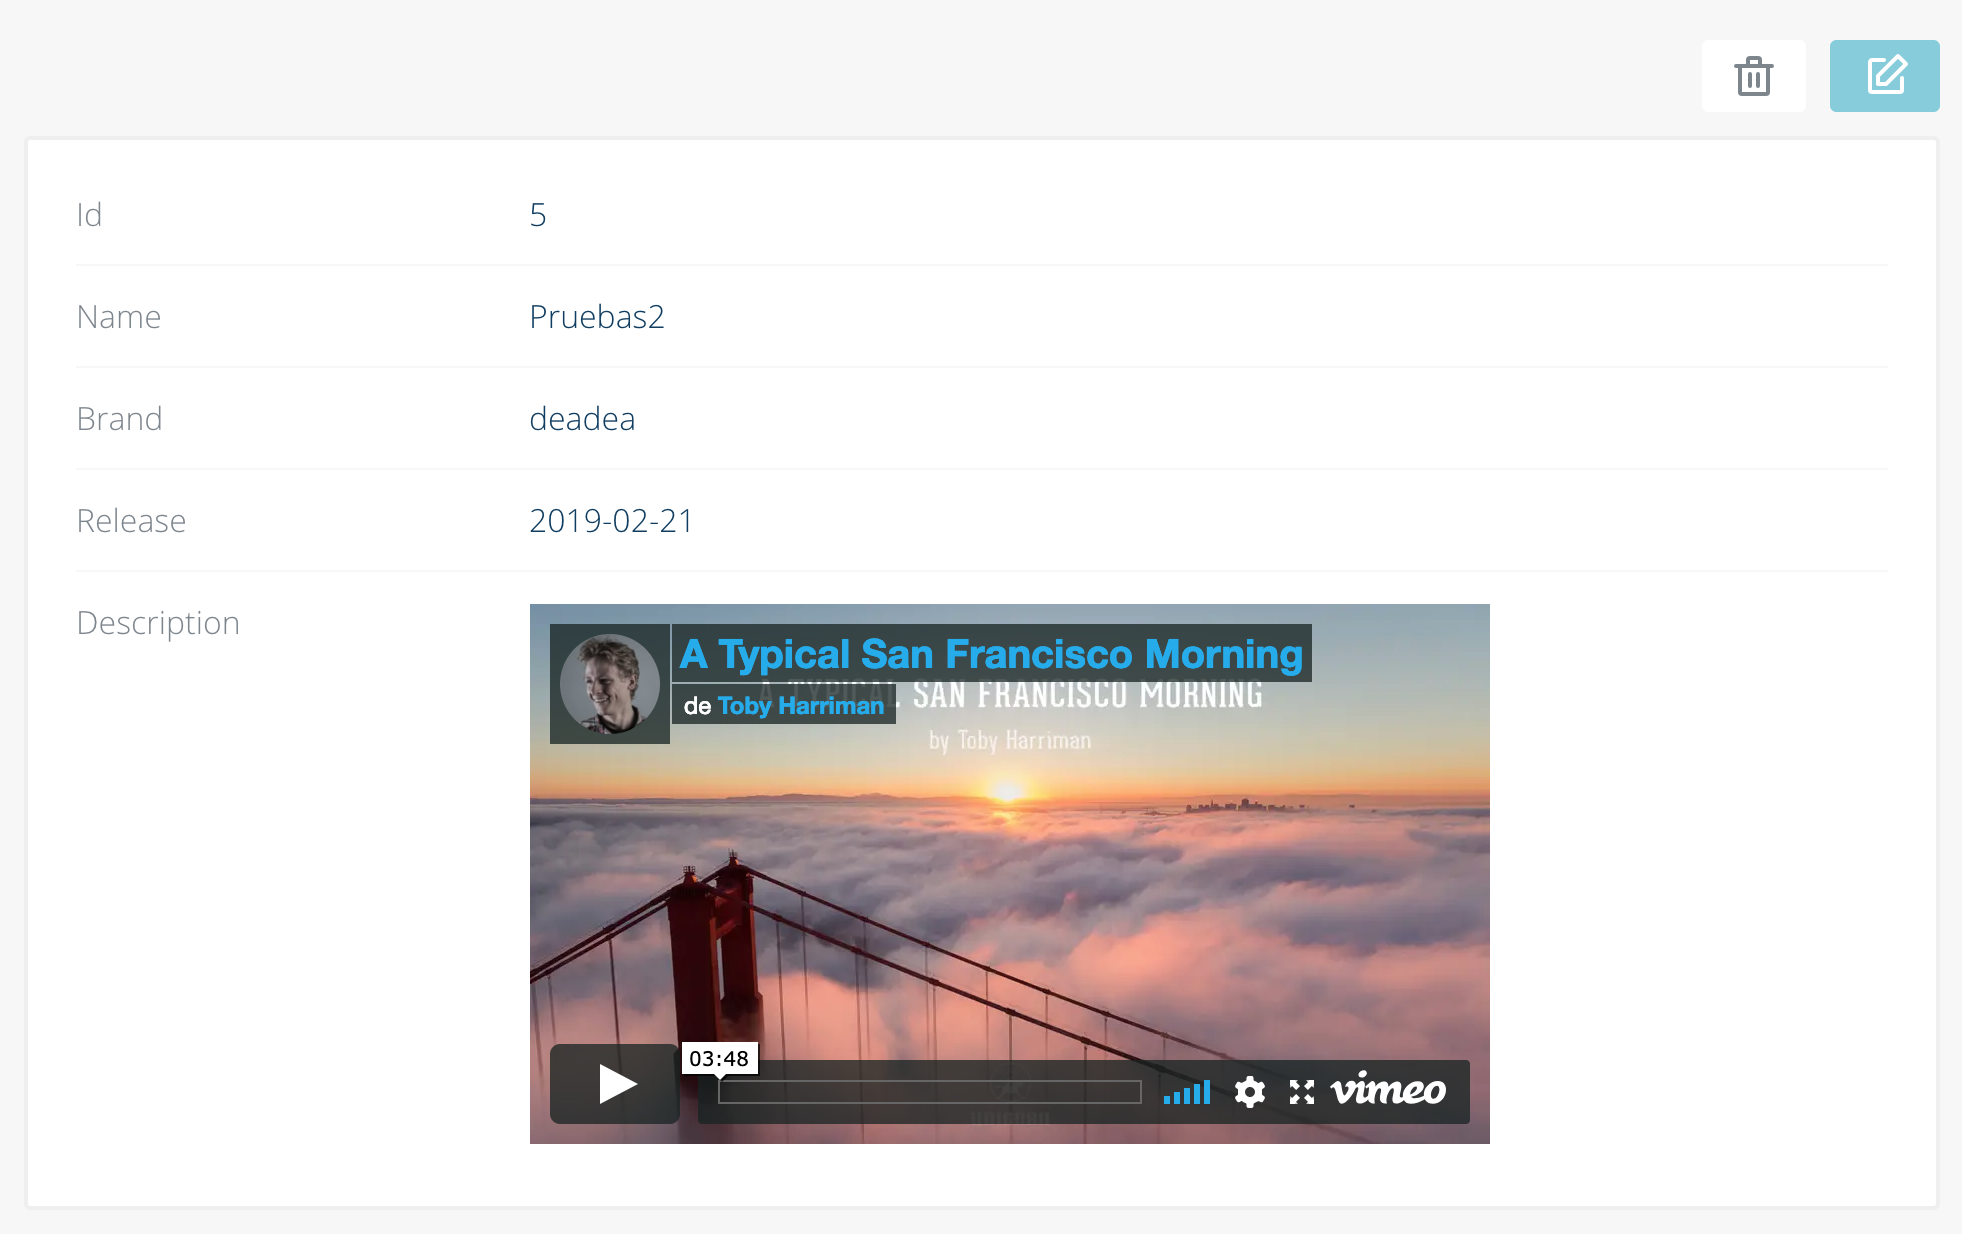Click the trash delete icon
The width and height of the screenshot is (1962, 1234).
click(1753, 76)
